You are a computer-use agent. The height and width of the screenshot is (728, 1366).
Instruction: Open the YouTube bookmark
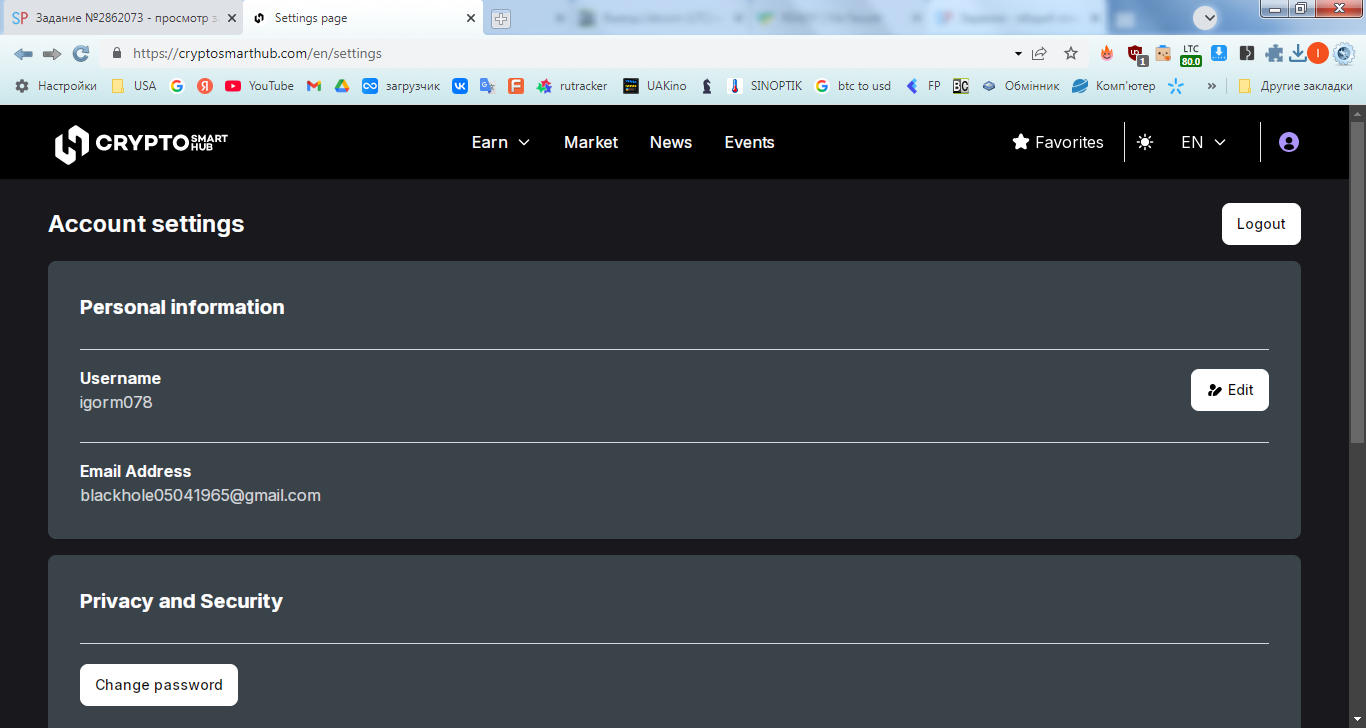click(x=259, y=86)
